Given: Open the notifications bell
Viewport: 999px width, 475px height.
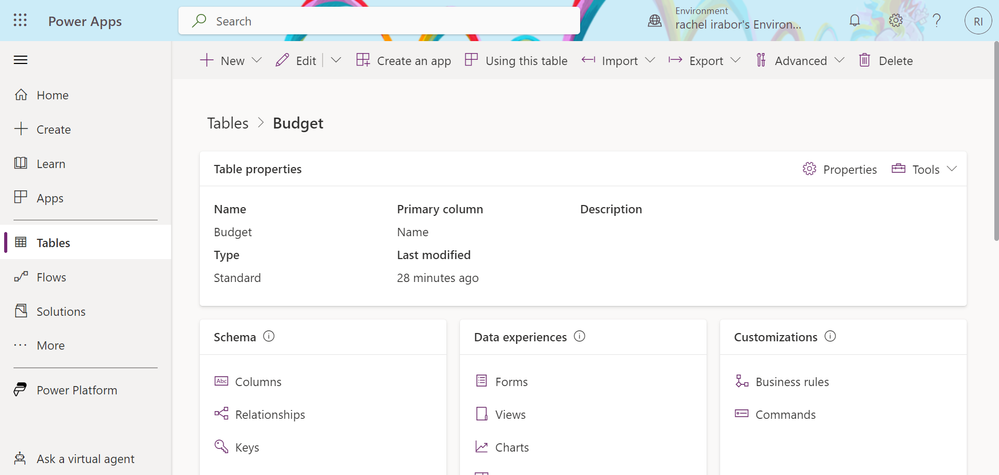Looking at the screenshot, I should tap(855, 20).
